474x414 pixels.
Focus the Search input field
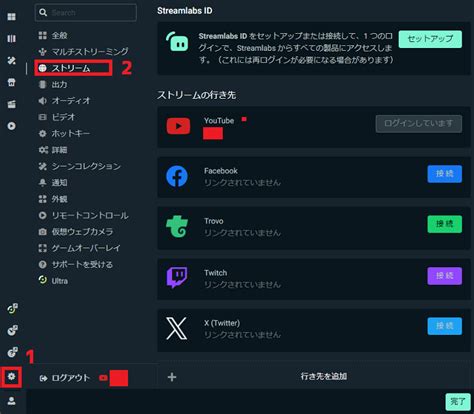click(85, 13)
